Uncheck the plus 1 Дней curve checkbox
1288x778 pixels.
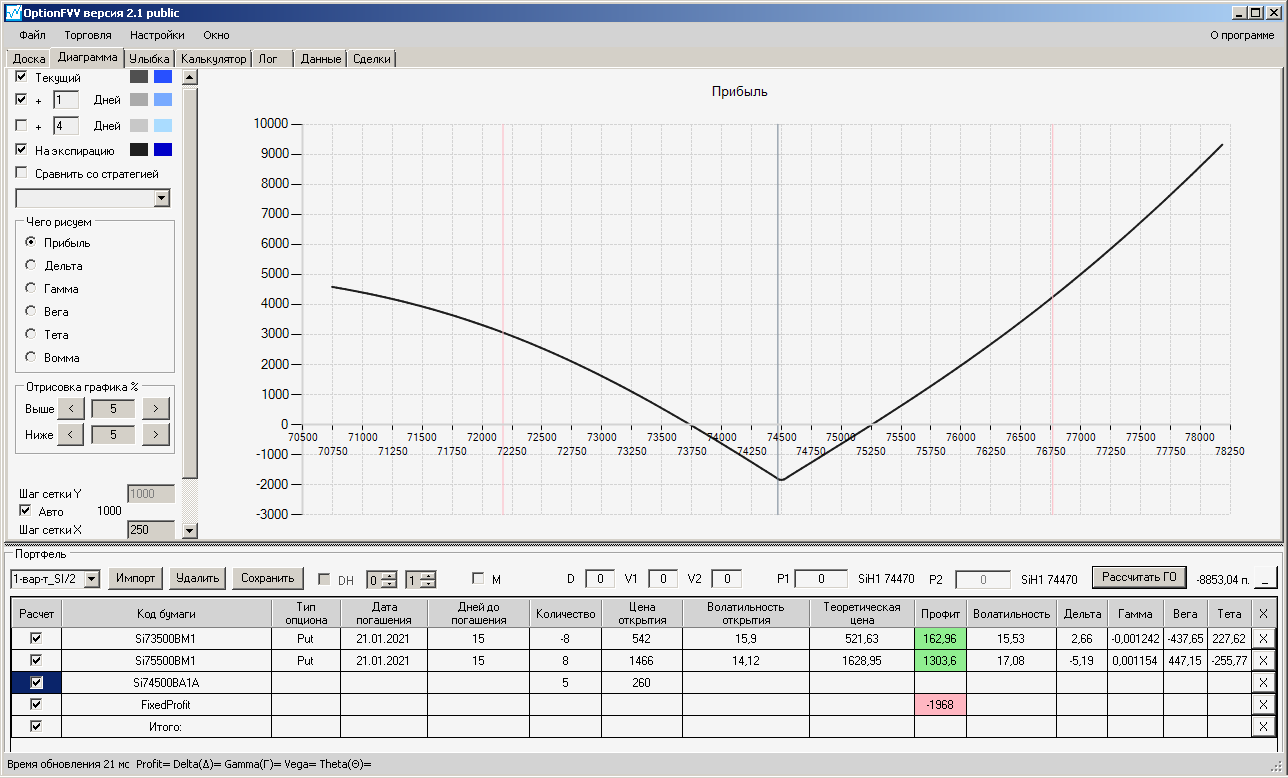tap(22, 99)
